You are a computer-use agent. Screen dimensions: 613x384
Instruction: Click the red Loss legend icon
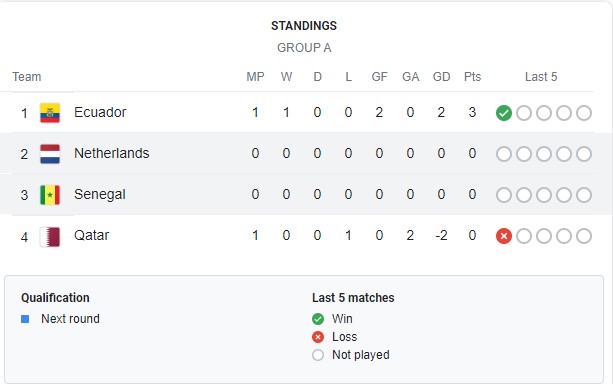[318, 337]
